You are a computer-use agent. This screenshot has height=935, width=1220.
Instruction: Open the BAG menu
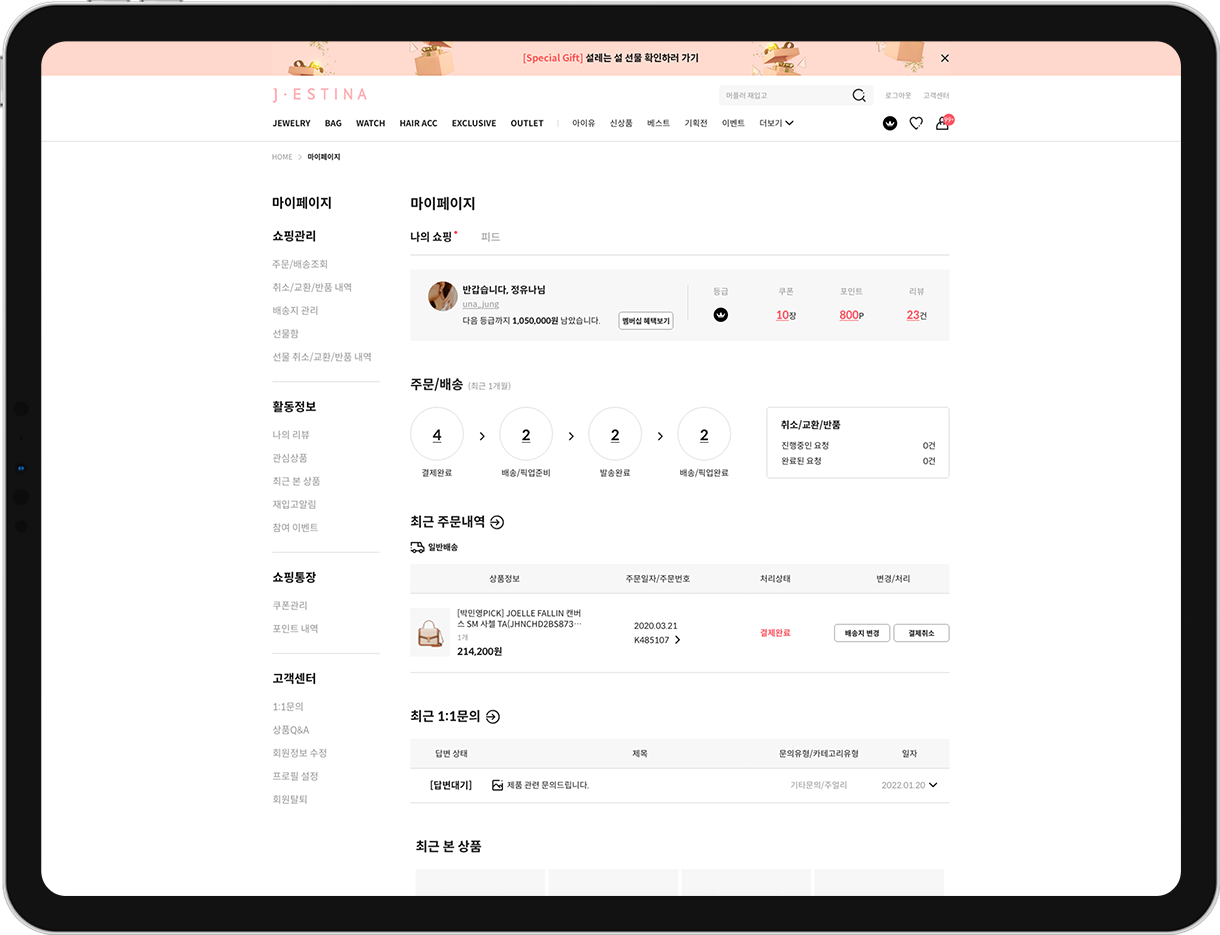(333, 123)
